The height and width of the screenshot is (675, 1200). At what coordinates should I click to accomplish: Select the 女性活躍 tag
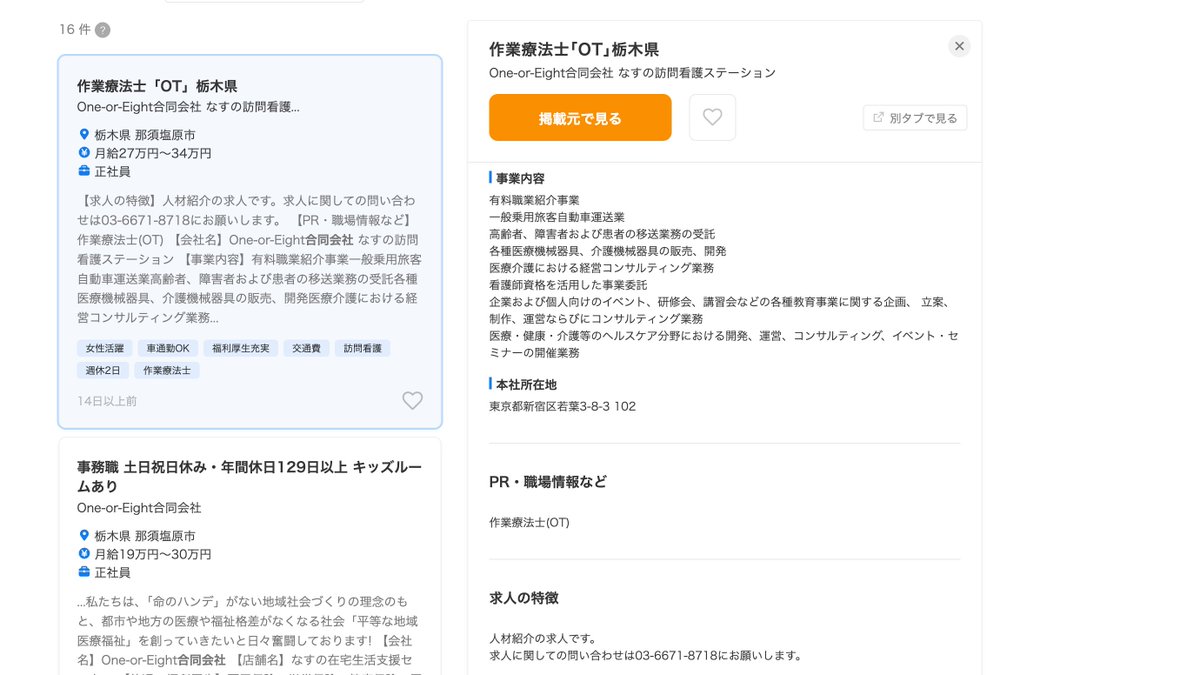[x=105, y=348]
